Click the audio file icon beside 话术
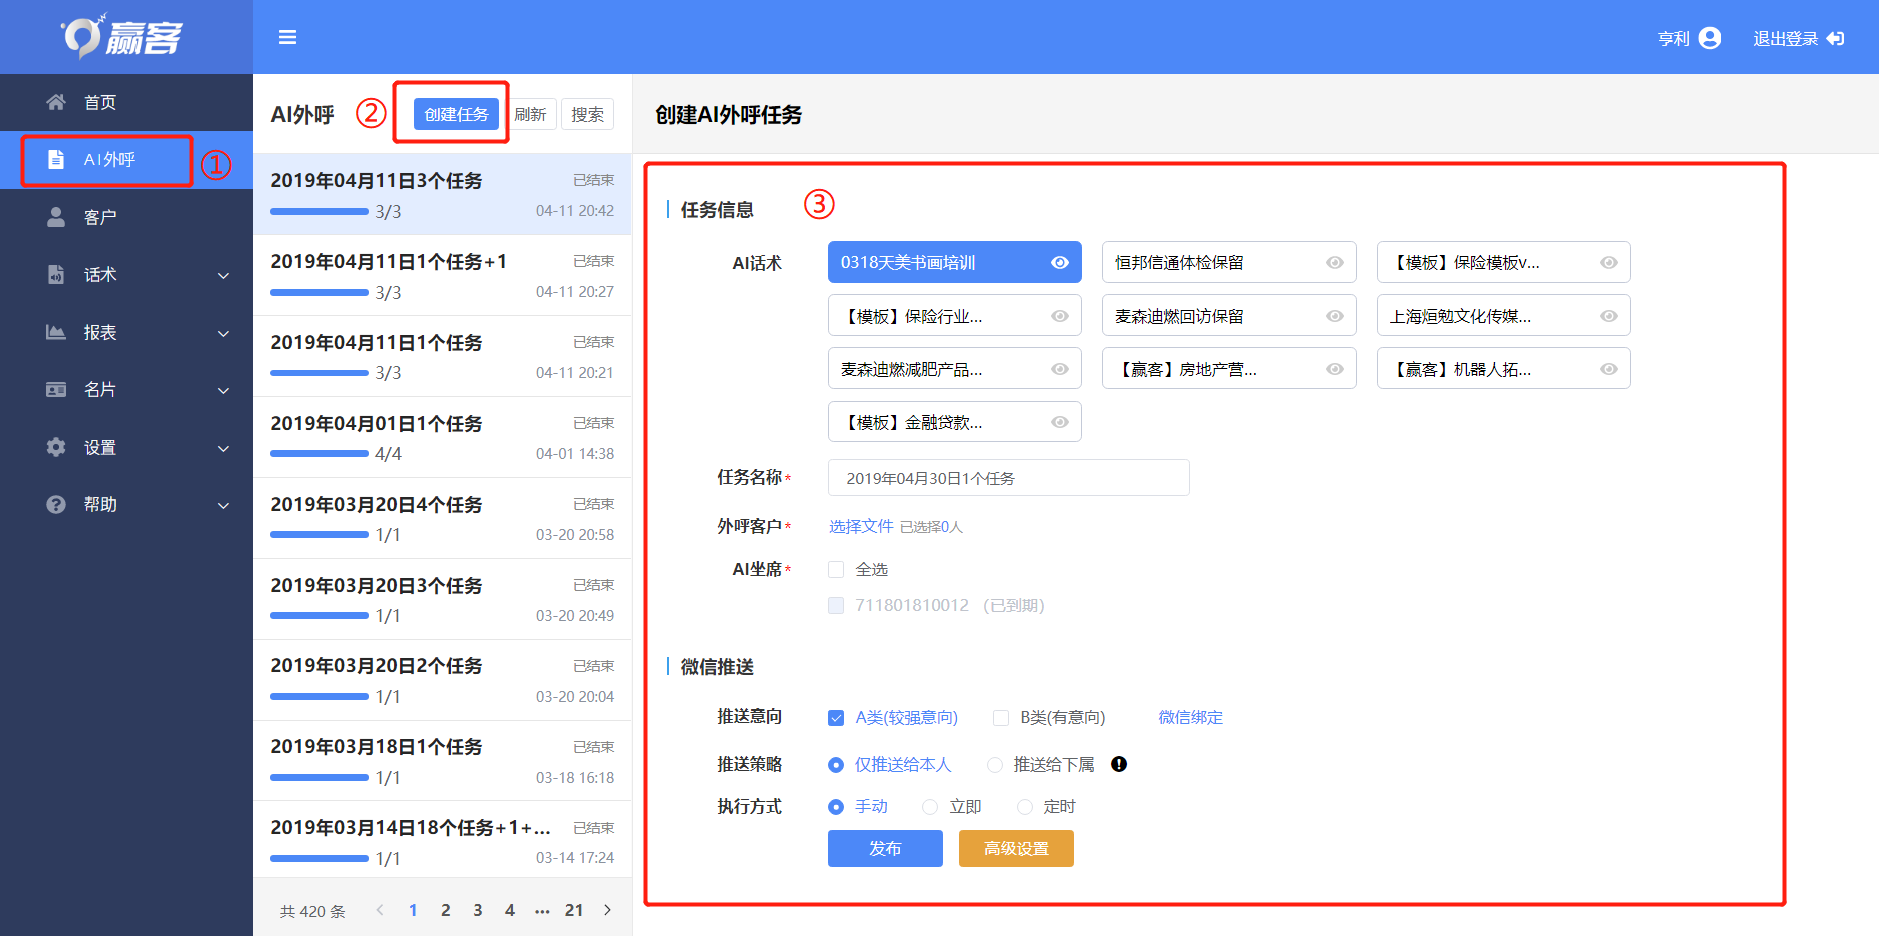 (x=56, y=274)
